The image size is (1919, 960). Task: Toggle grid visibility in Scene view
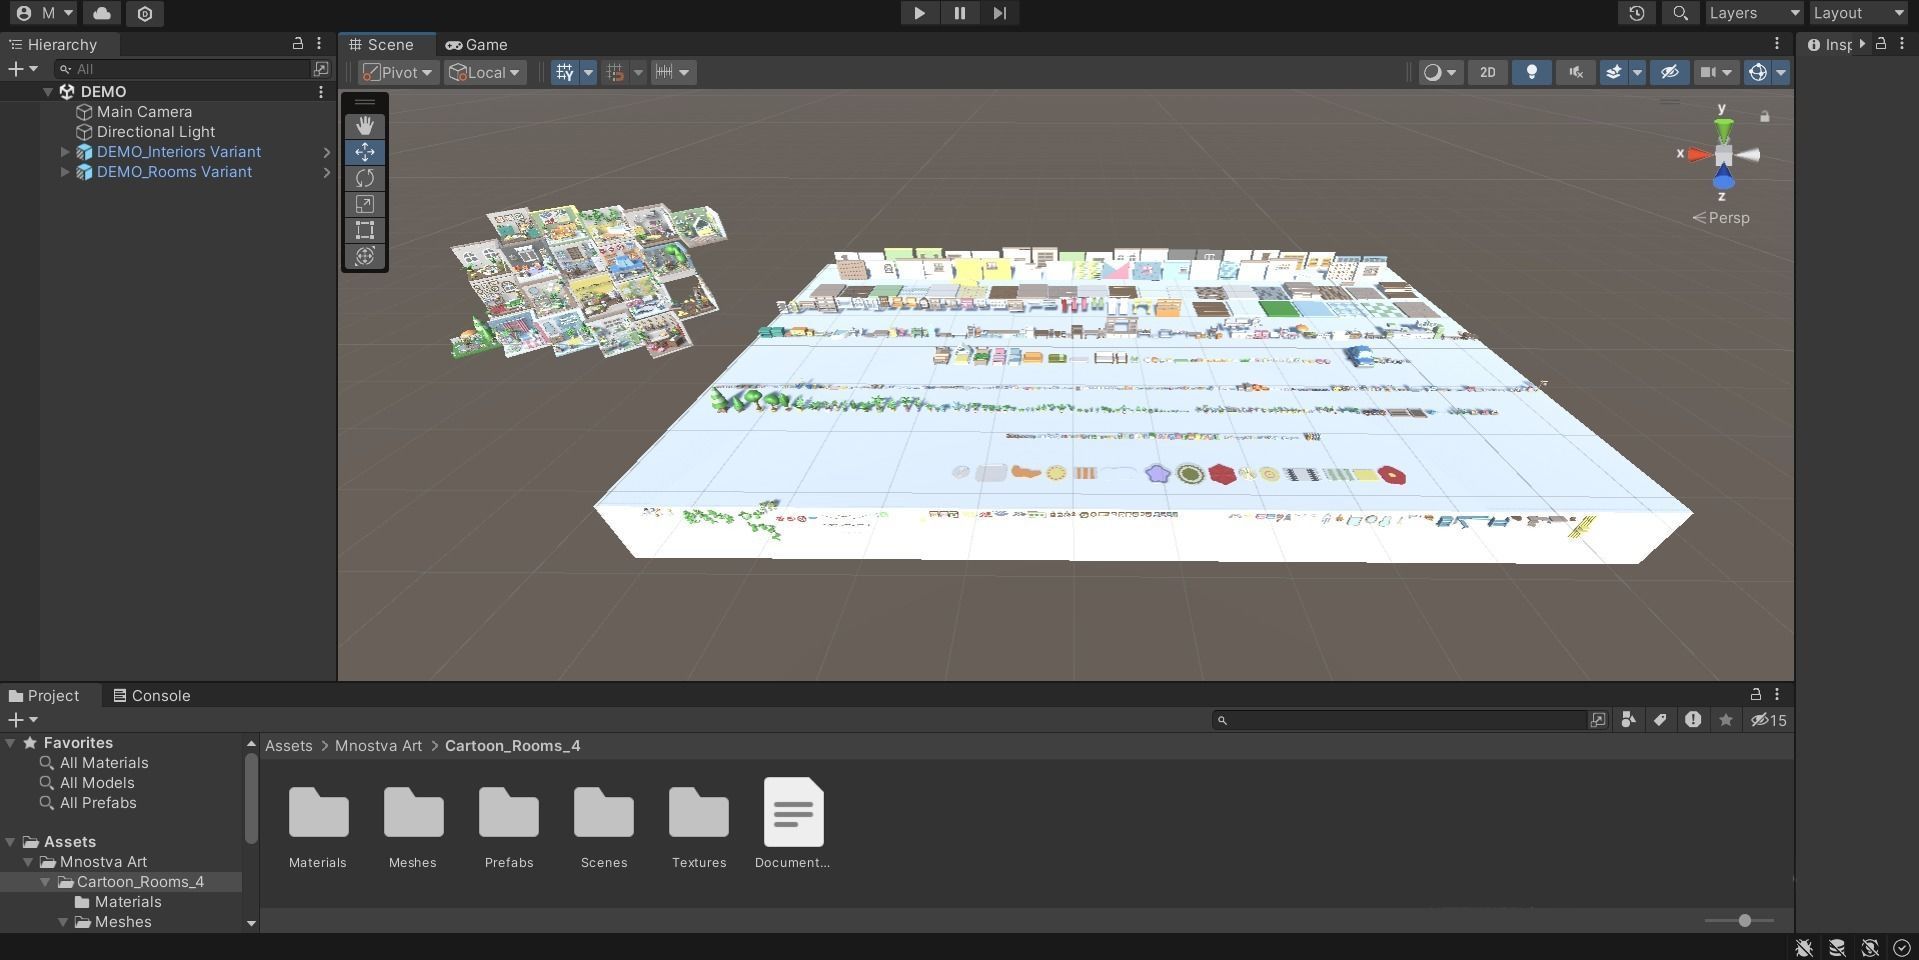(x=565, y=72)
